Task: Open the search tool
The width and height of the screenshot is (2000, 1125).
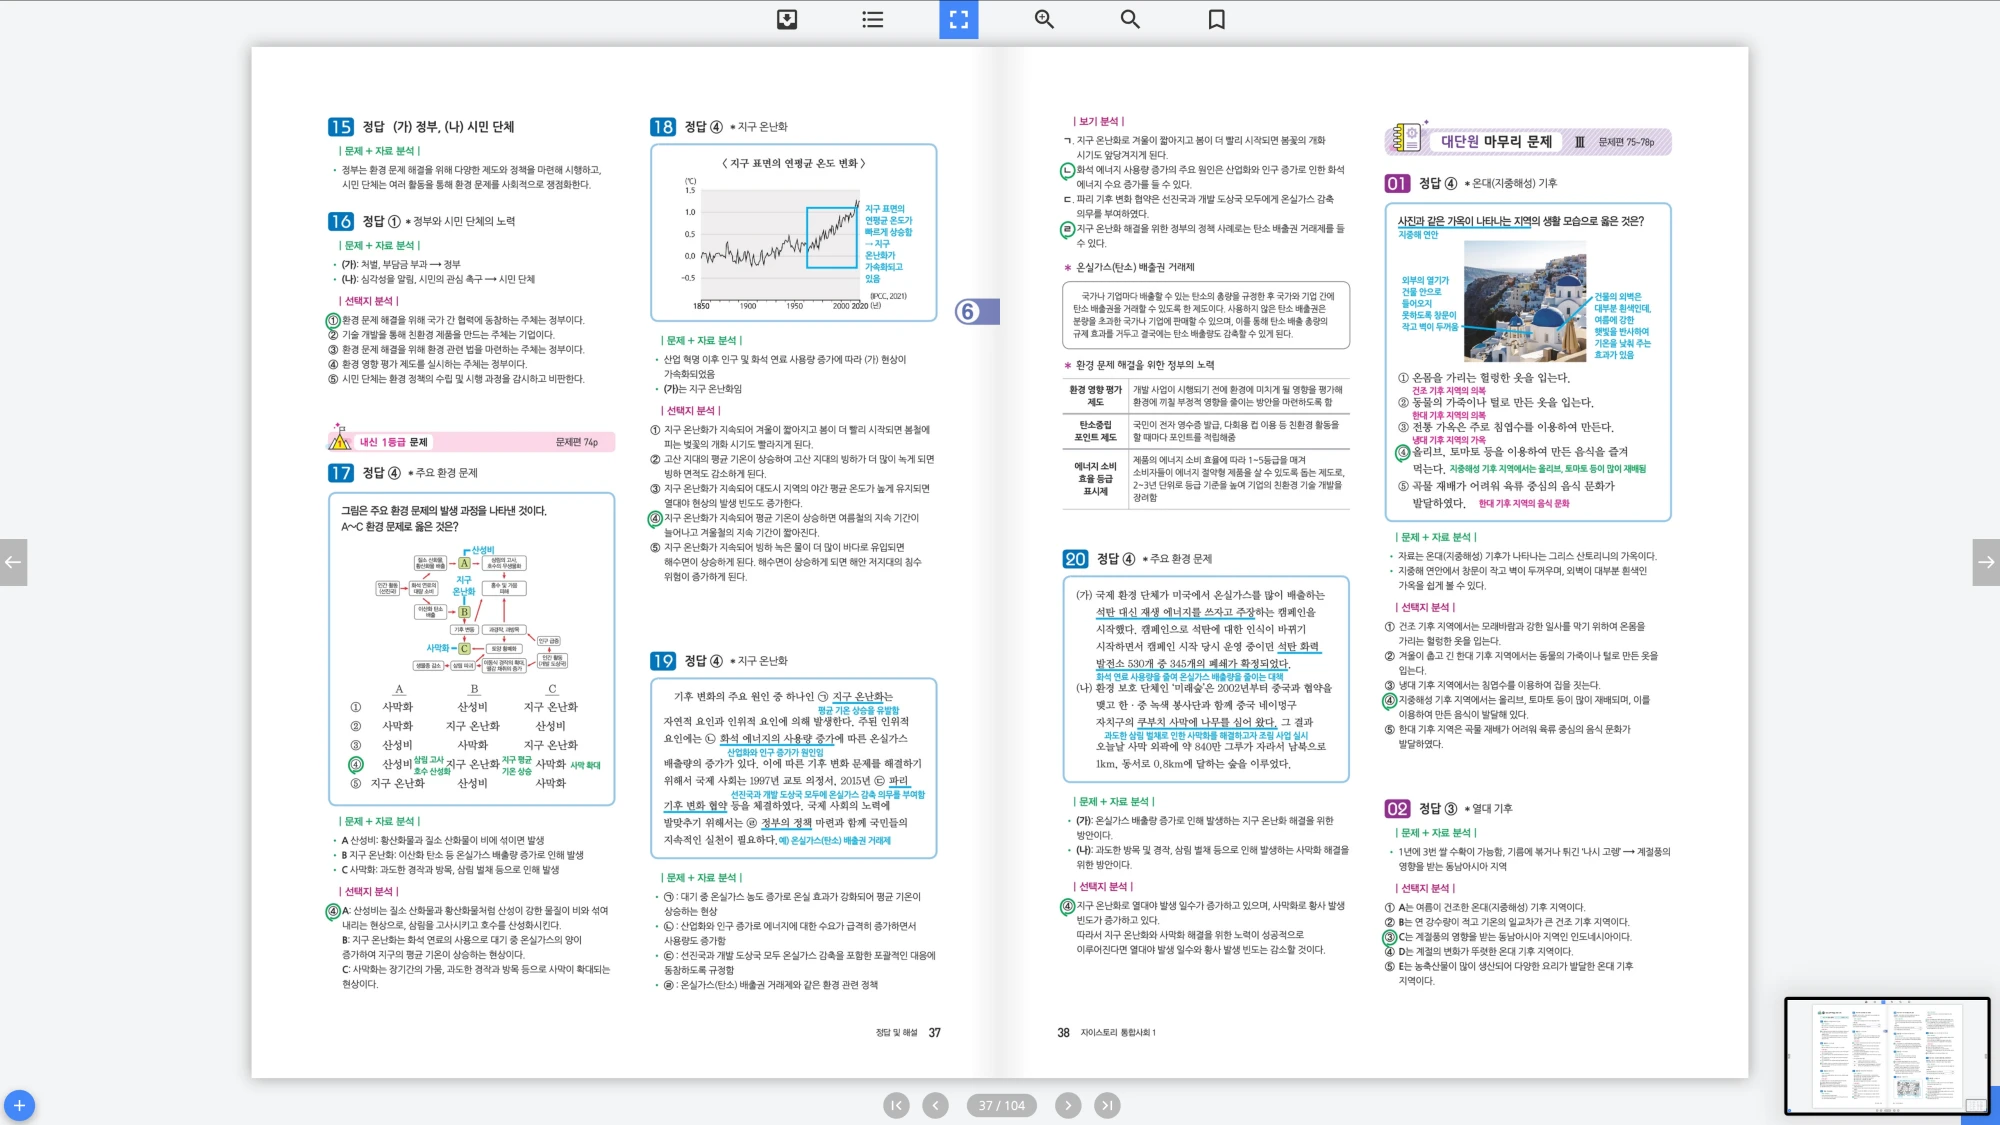Action: 1130,19
